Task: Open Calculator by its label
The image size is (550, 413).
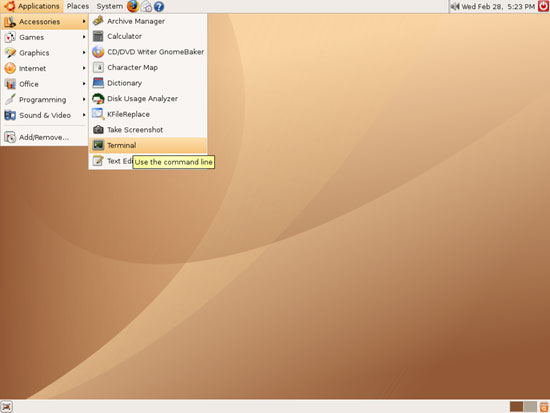Action: tap(125, 36)
